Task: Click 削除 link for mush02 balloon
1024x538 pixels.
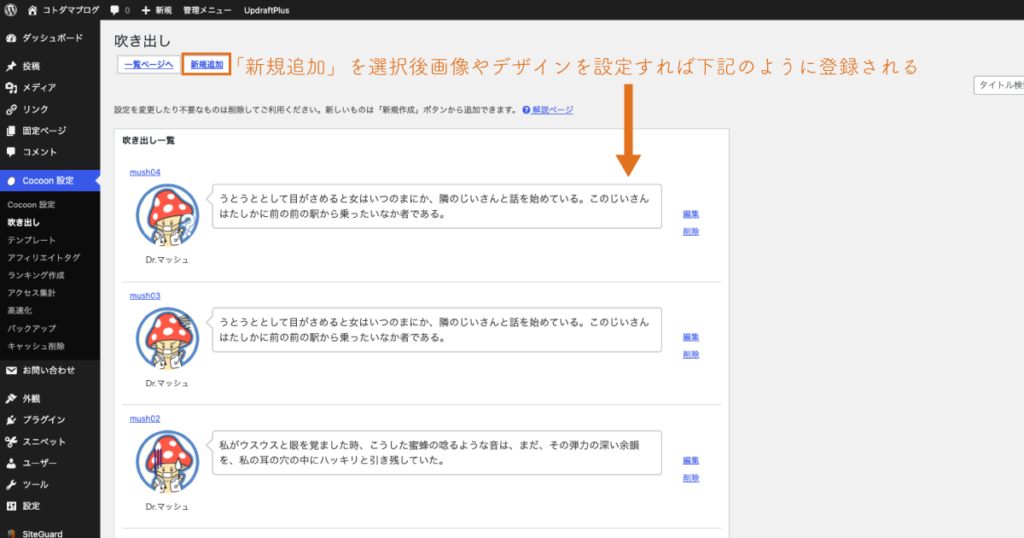Action: pos(691,478)
